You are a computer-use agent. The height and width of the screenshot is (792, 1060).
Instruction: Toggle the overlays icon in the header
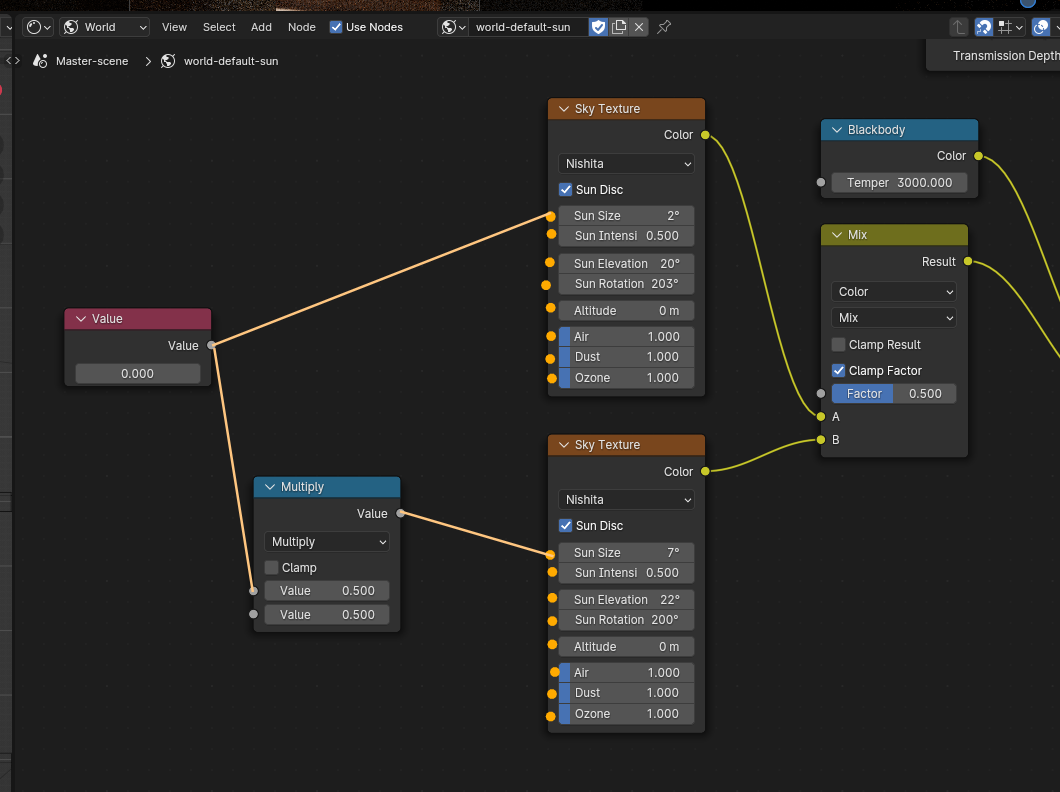tap(1041, 27)
